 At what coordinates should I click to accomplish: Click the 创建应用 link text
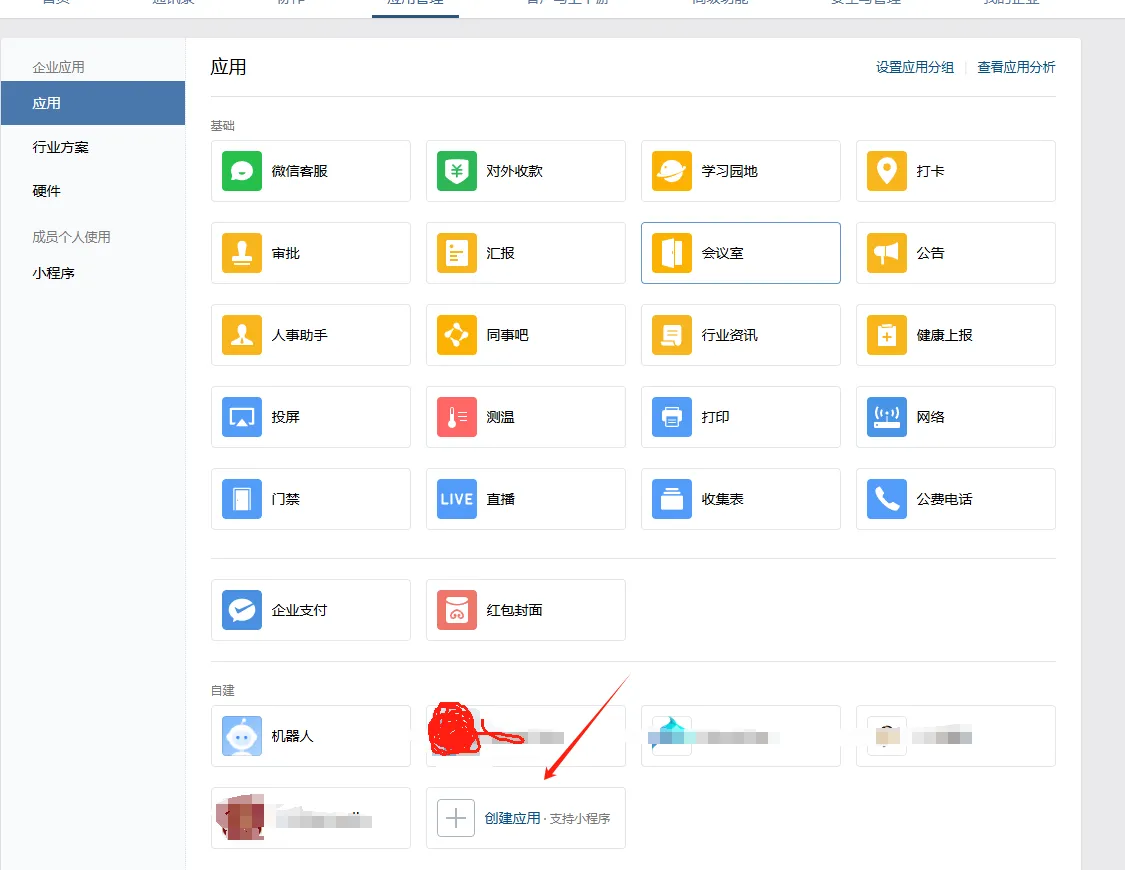click(x=512, y=818)
